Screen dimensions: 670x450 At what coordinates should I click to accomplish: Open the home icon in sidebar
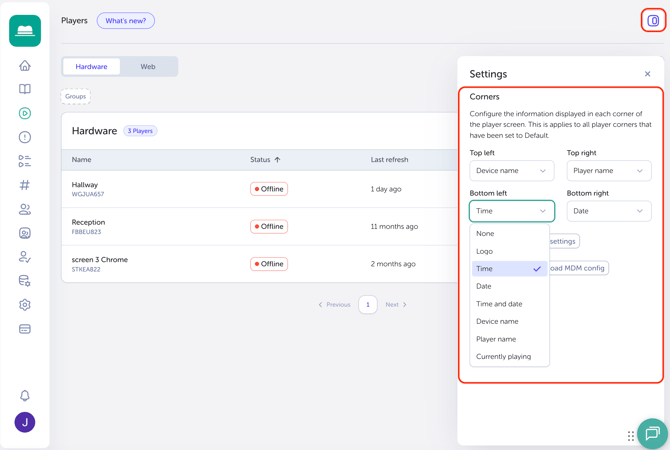pyautogui.click(x=25, y=65)
